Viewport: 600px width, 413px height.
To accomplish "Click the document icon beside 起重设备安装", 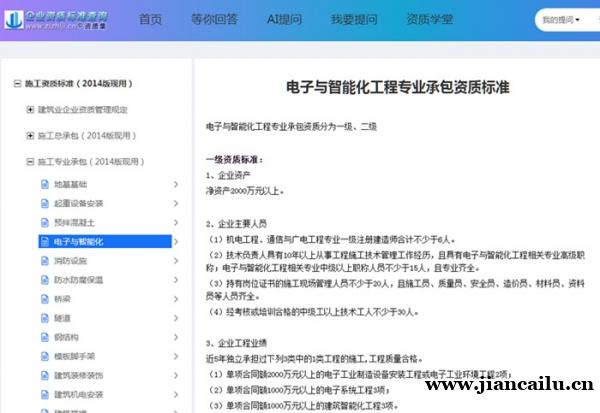I will pos(45,203).
